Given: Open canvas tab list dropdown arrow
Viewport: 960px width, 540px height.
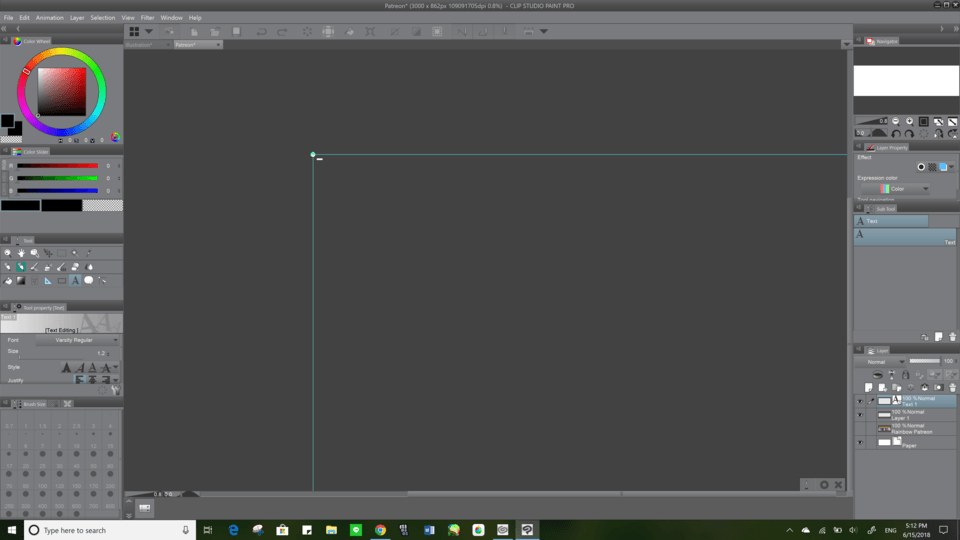Looking at the screenshot, I should pos(846,44).
